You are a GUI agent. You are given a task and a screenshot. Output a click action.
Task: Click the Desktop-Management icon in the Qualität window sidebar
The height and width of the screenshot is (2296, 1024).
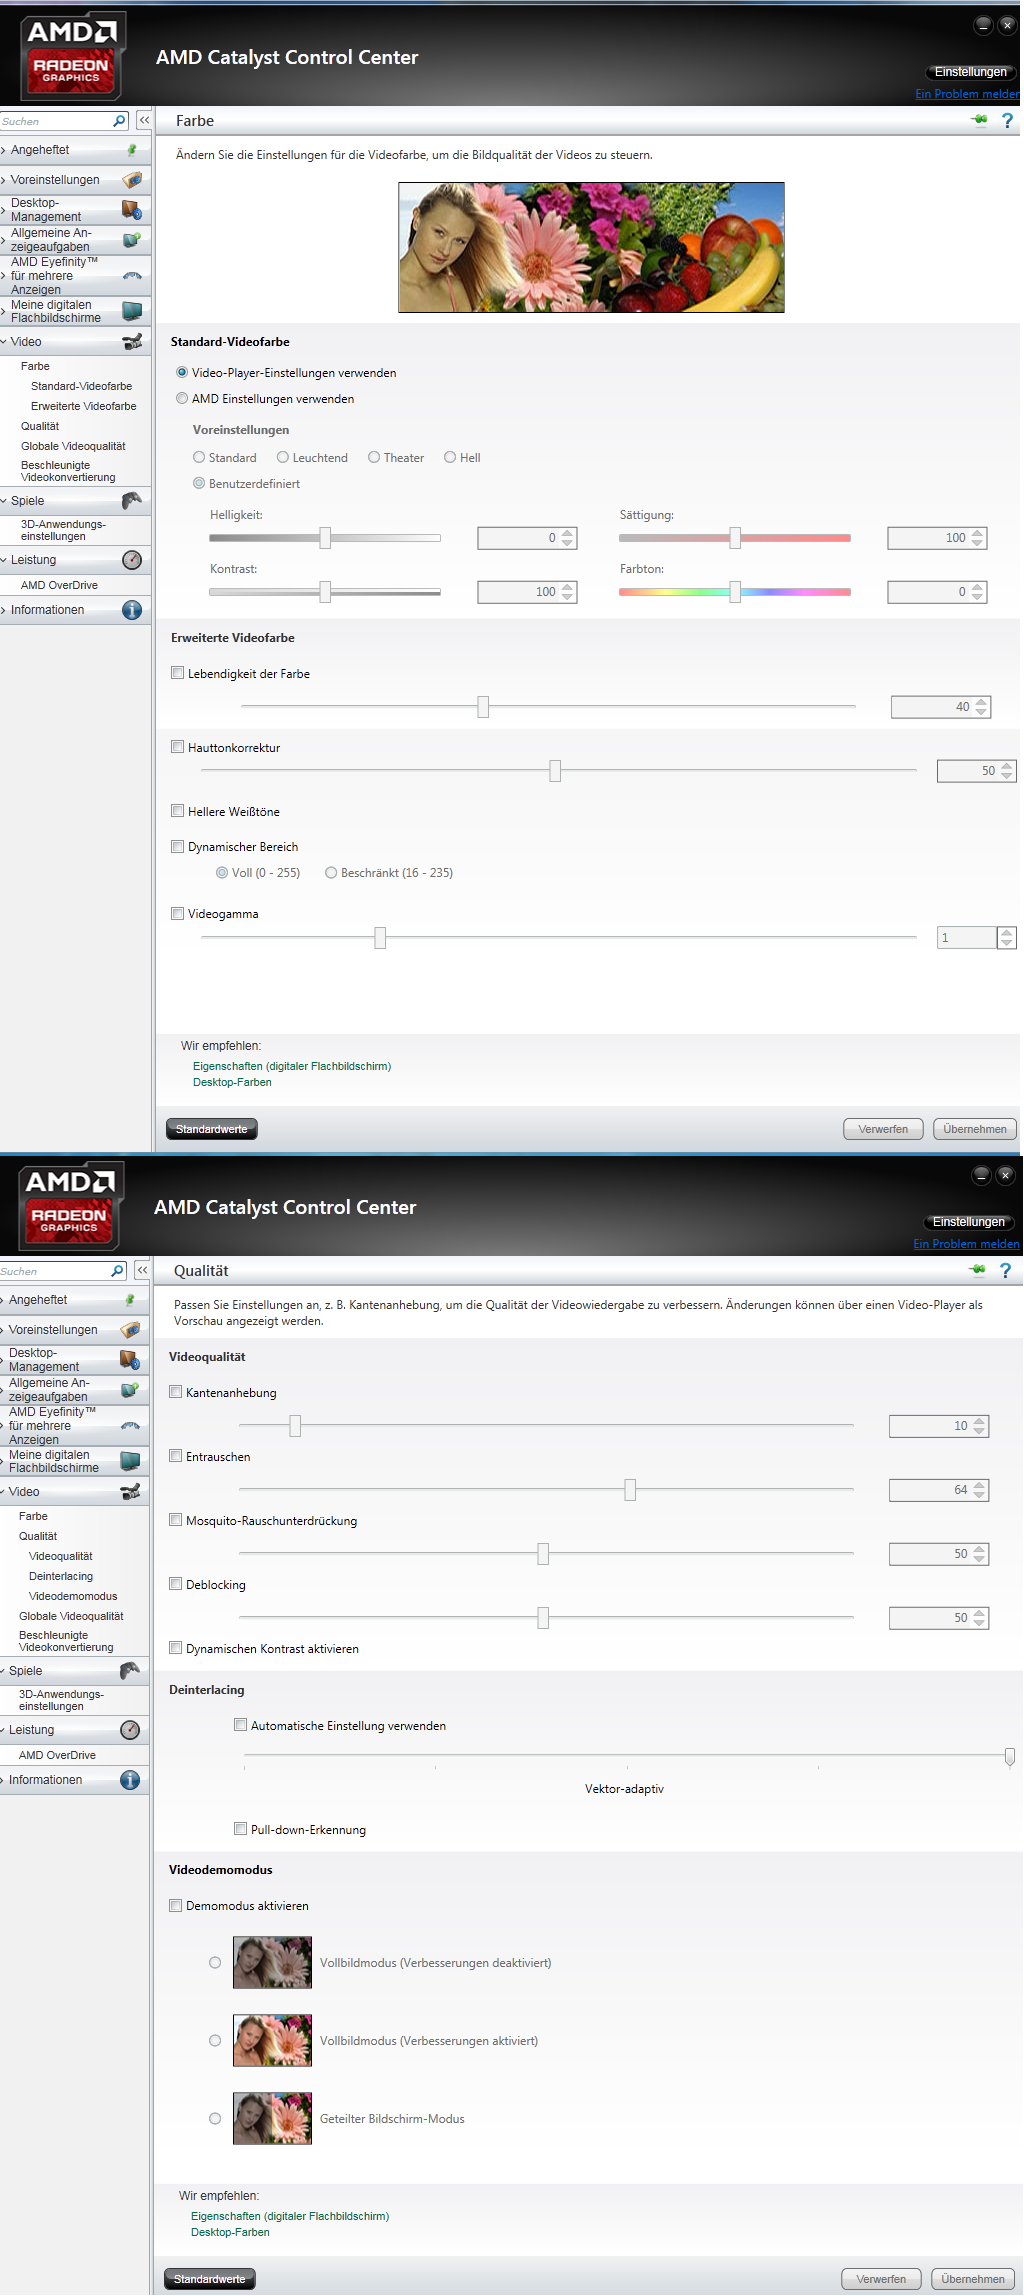129,1360
